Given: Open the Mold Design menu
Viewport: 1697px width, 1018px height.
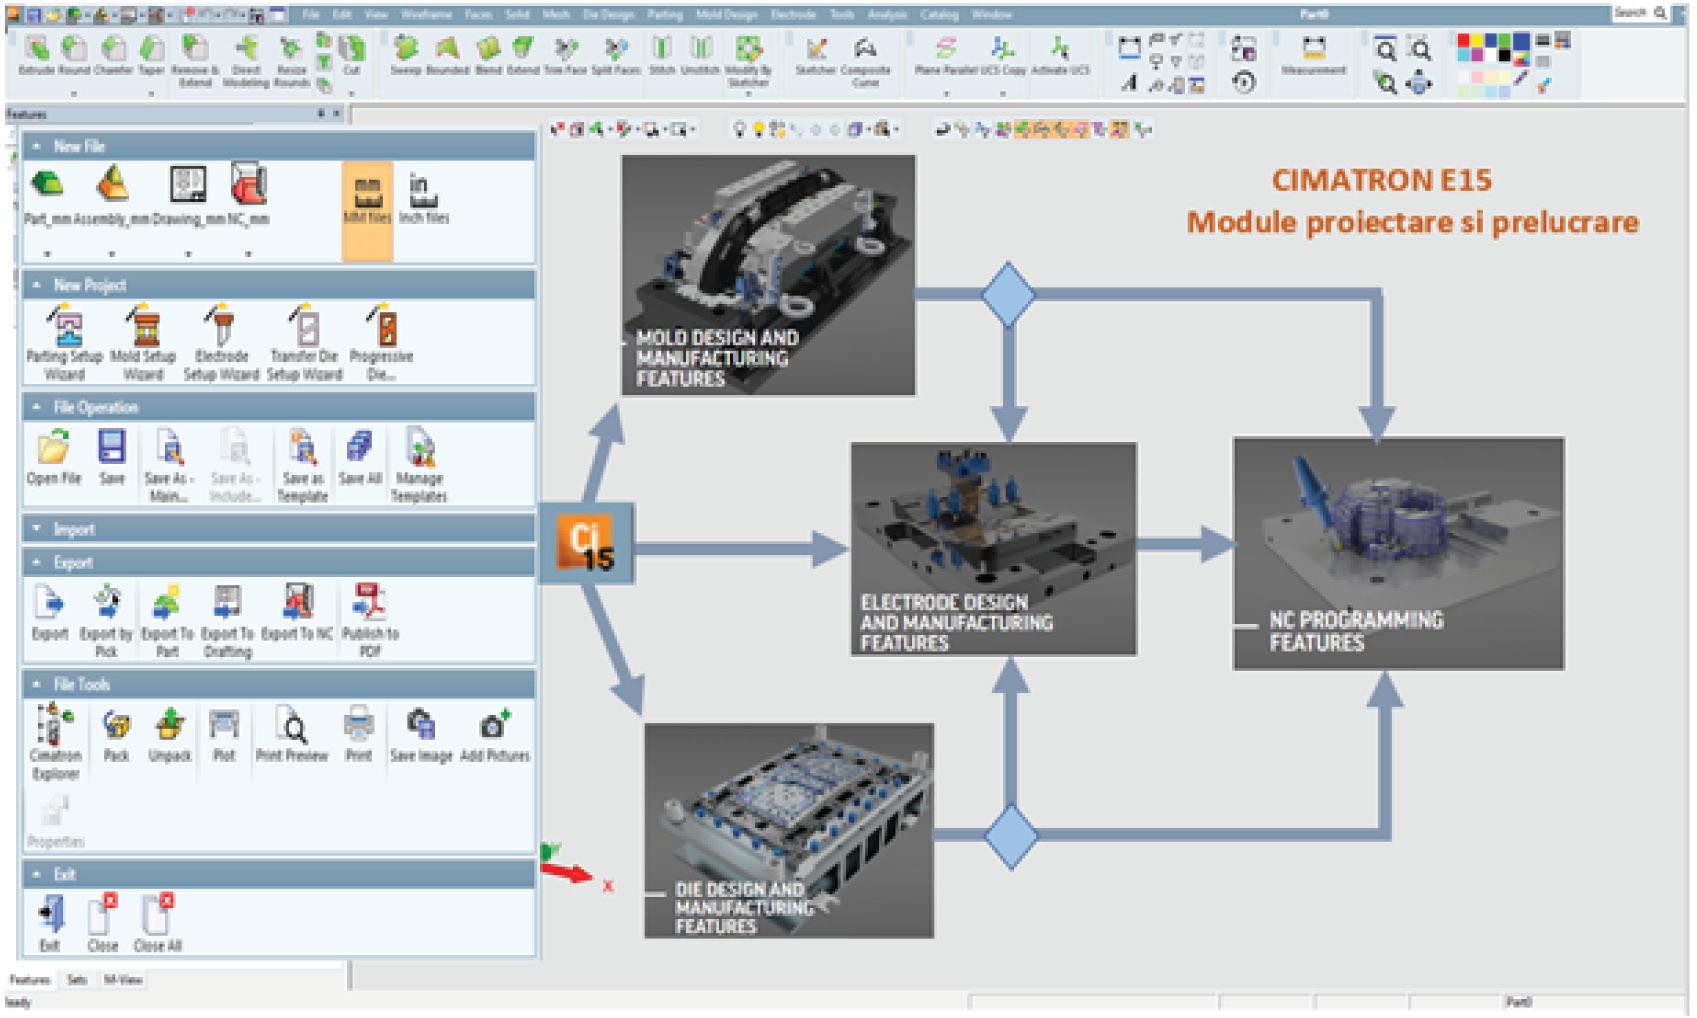Looking at the screenshot, I should pyautogui.click(x=727, y=15).
